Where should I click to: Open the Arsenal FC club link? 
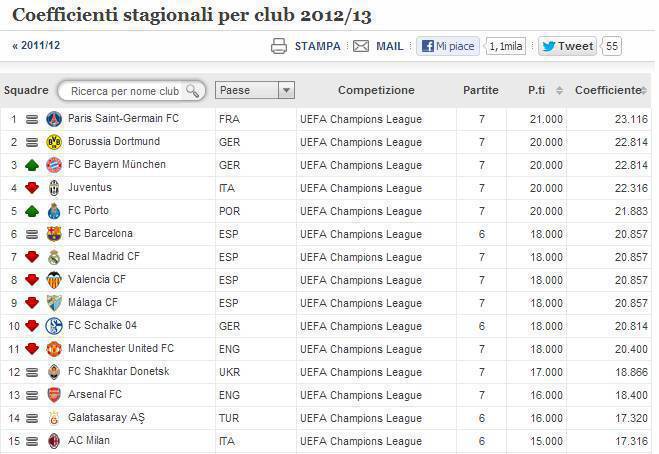[97, 395]
